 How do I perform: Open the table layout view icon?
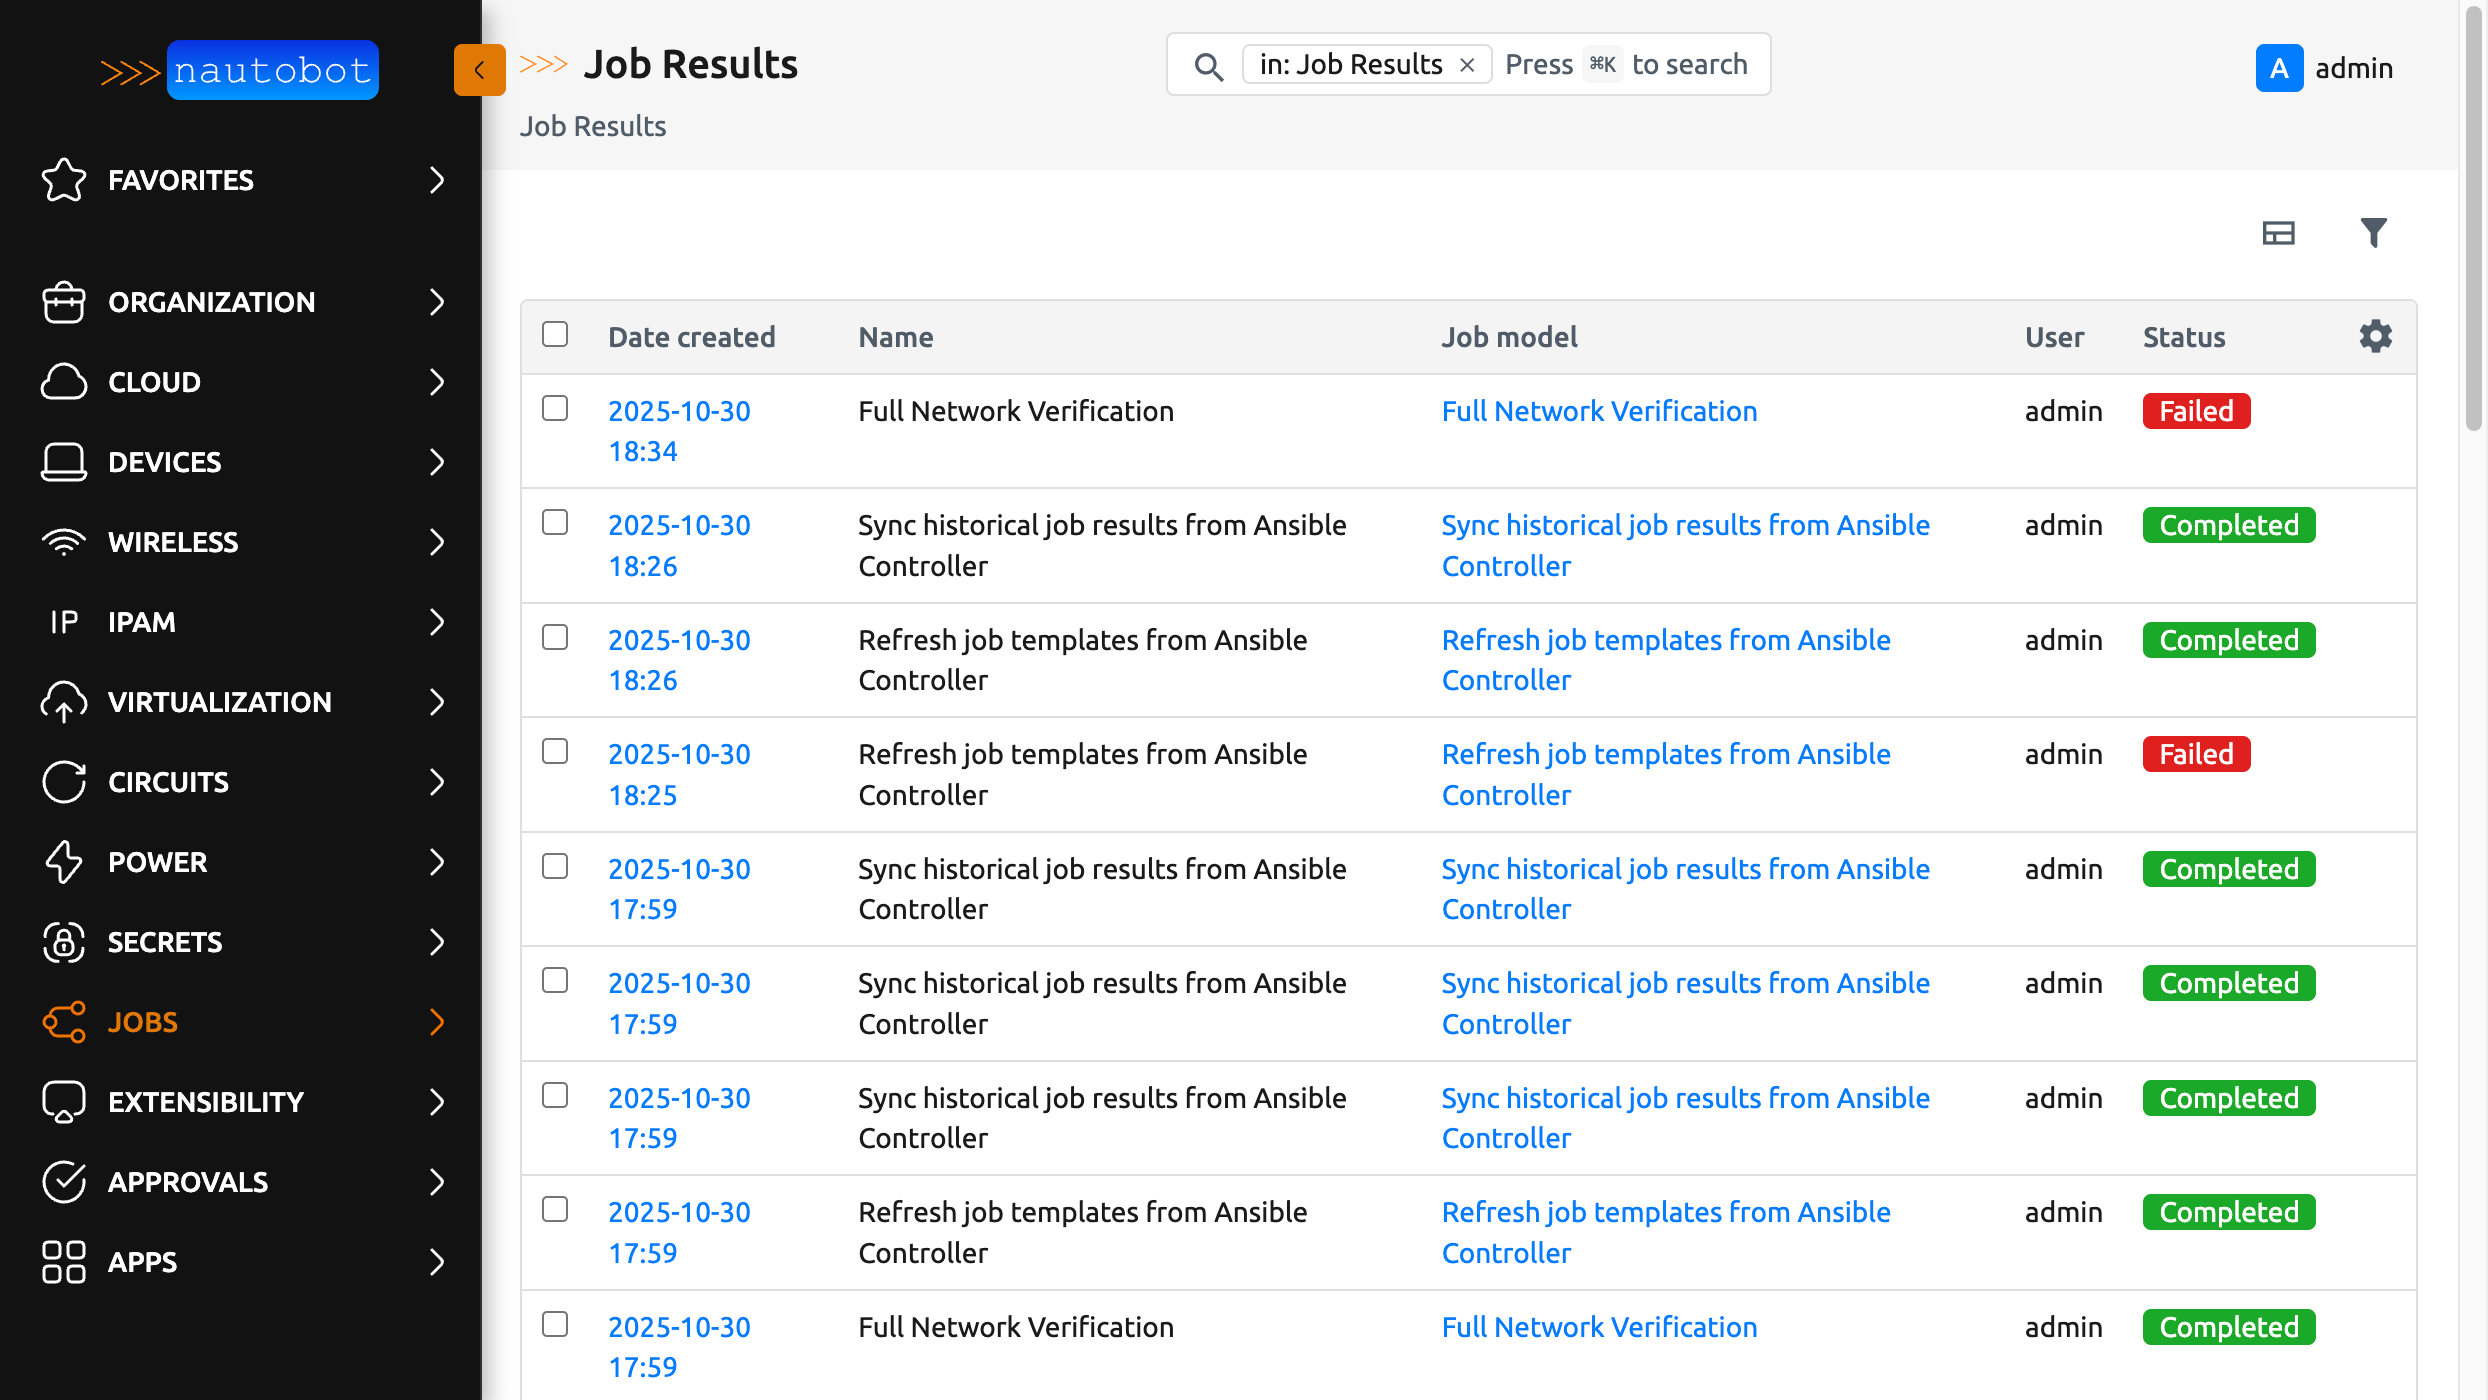click(2280, 233)
